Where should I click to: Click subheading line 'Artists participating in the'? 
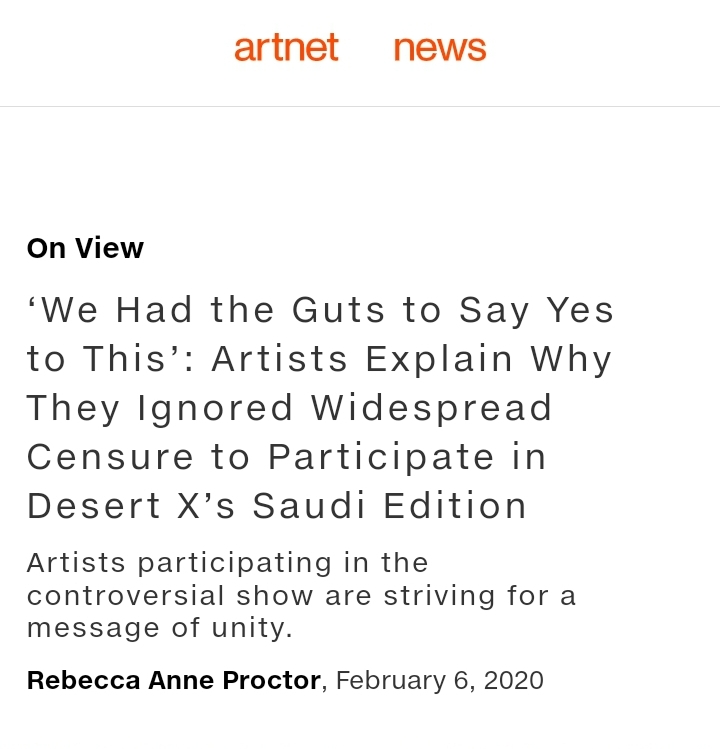tap(227, 563)
